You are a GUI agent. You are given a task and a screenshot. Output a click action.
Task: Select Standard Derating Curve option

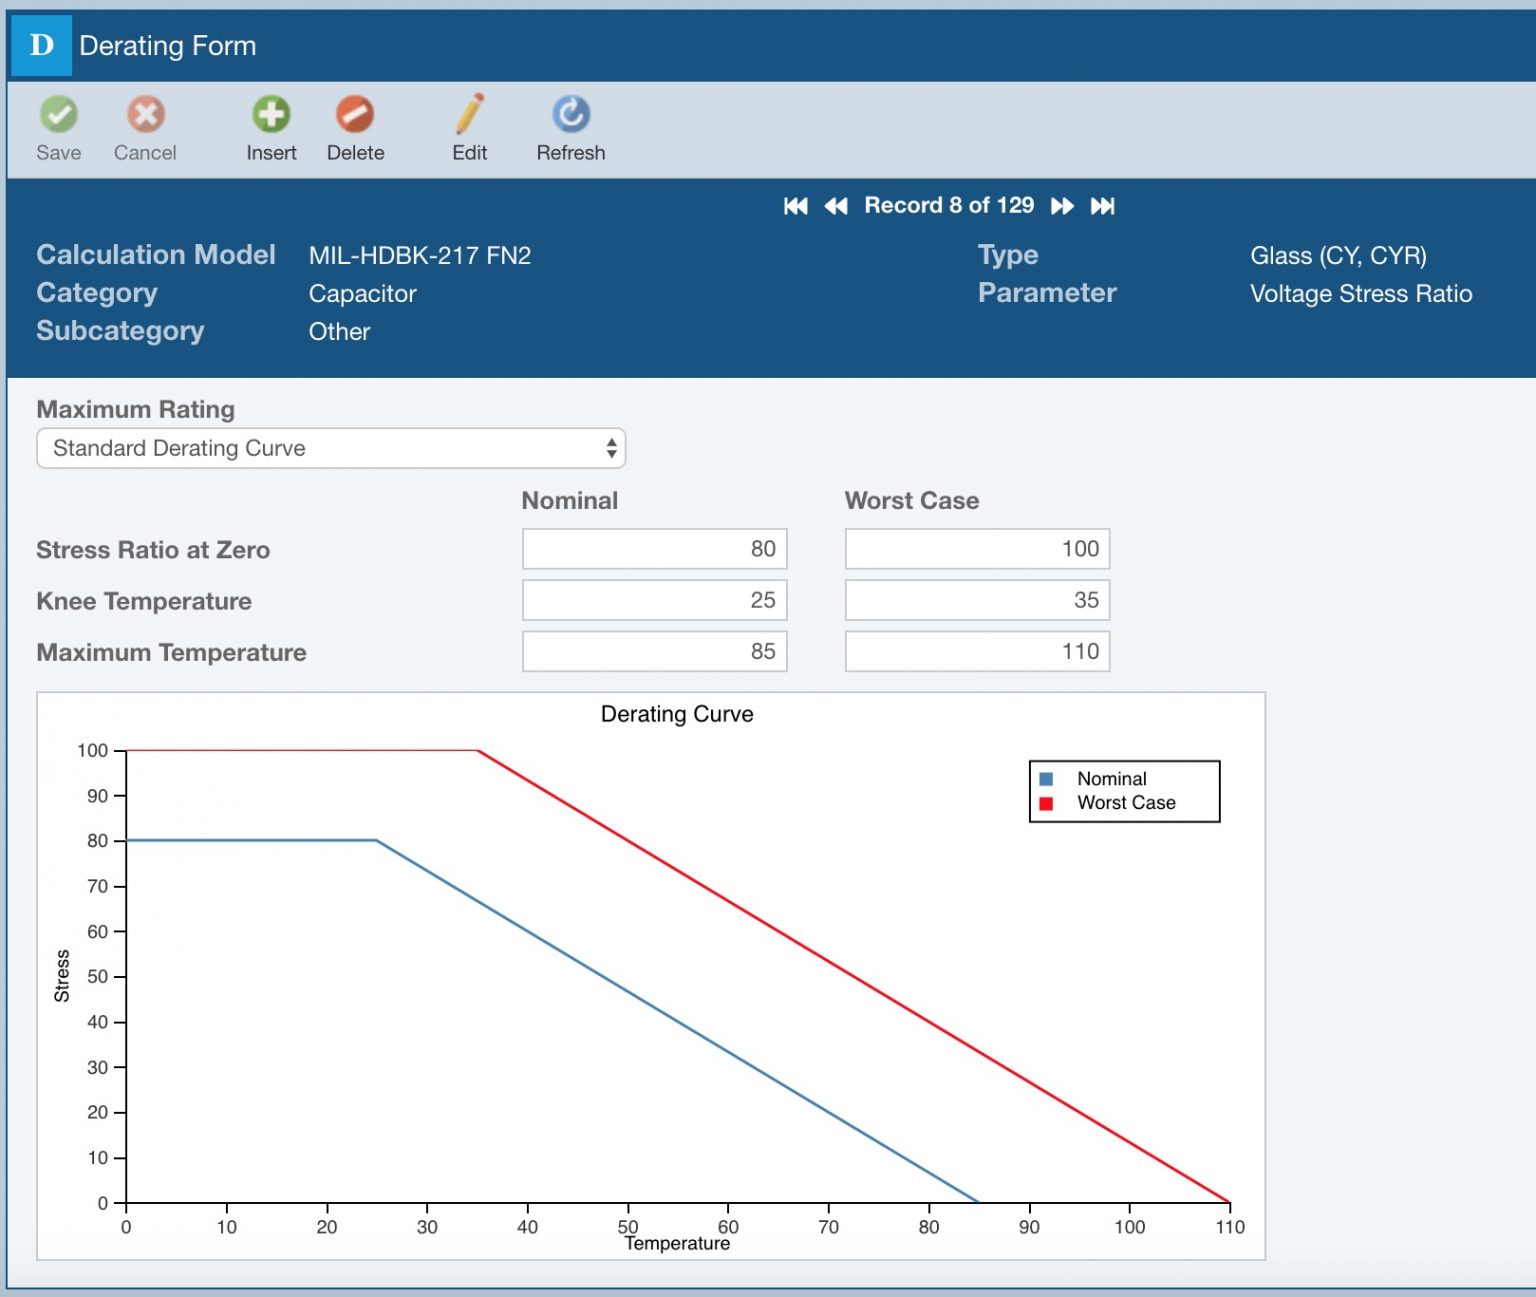[x=180, y=448]
